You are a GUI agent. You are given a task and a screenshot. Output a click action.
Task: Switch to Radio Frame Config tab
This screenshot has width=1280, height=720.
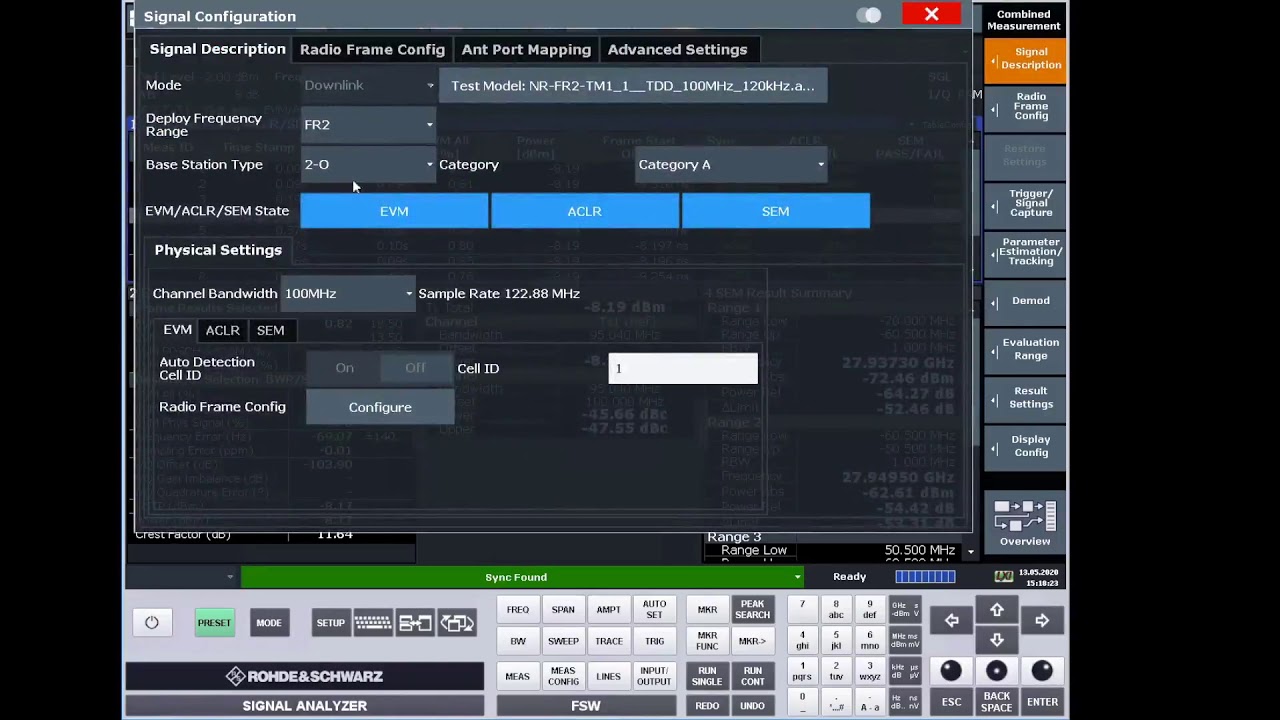[372, 49]
